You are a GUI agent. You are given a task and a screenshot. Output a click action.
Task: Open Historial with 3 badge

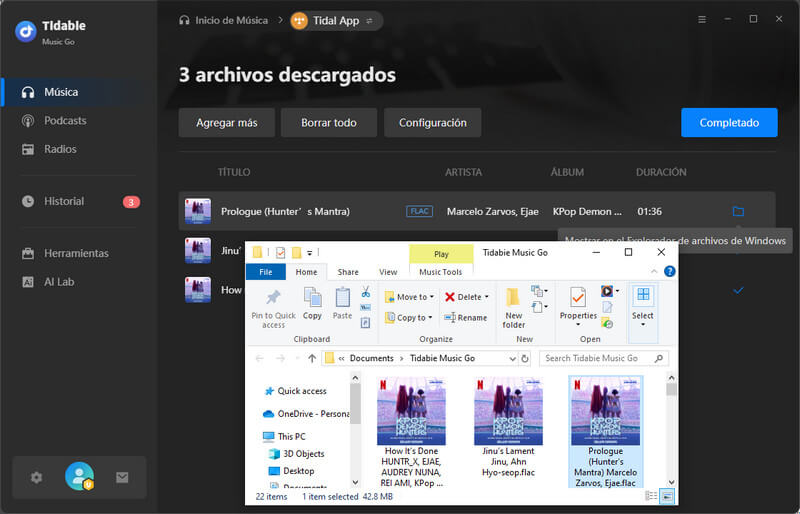coord(79,202)
